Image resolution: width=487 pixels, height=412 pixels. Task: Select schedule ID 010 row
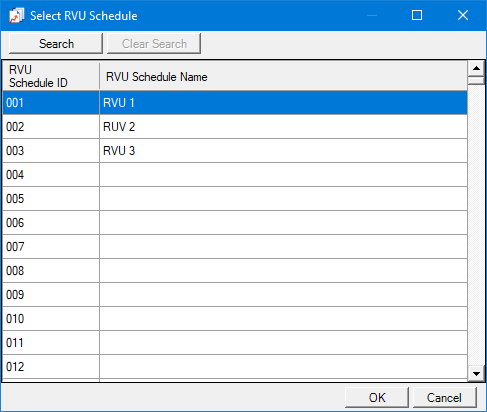point(235,319)
